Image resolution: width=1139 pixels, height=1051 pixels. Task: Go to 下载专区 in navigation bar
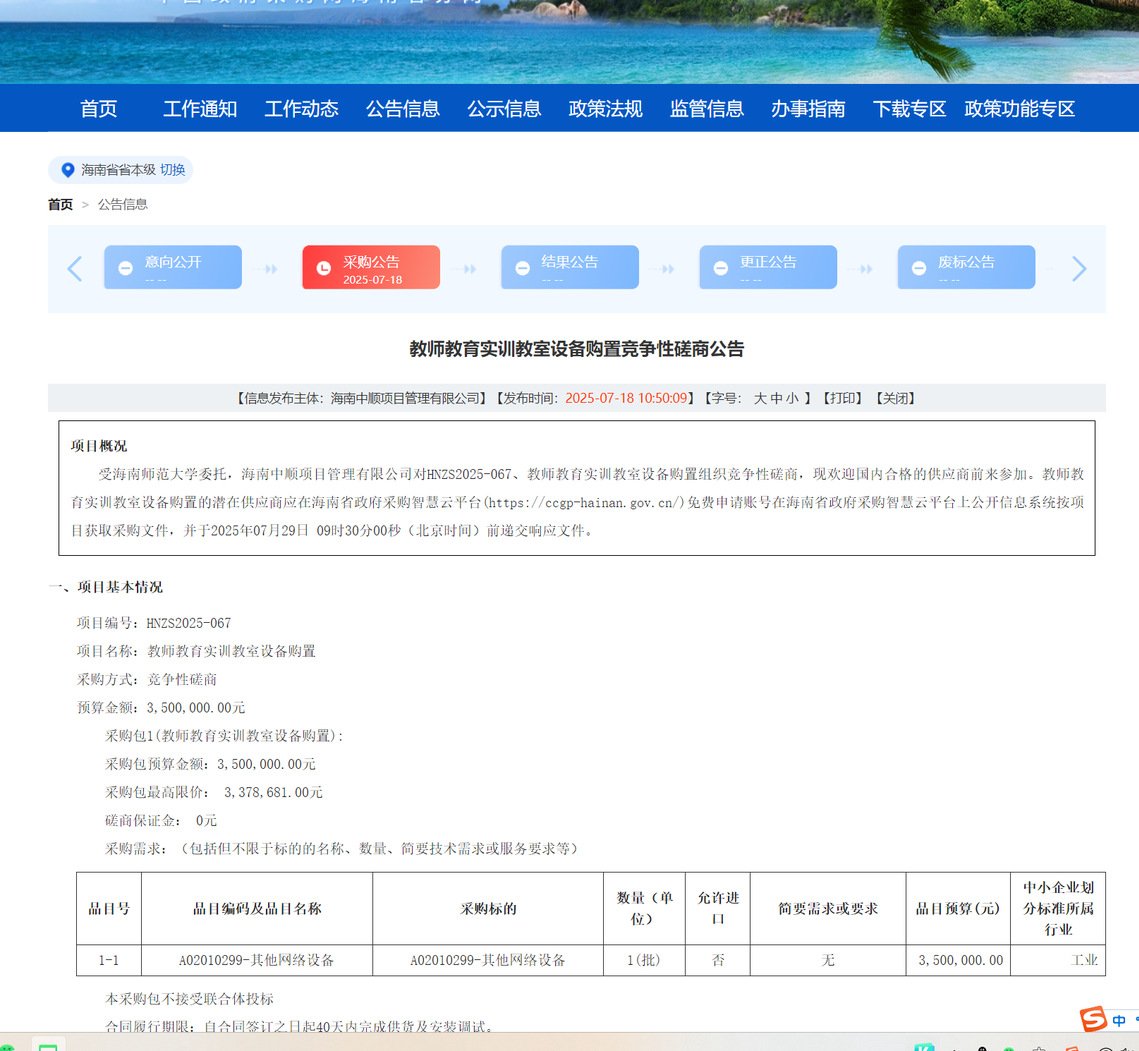(x=909, y=109)
